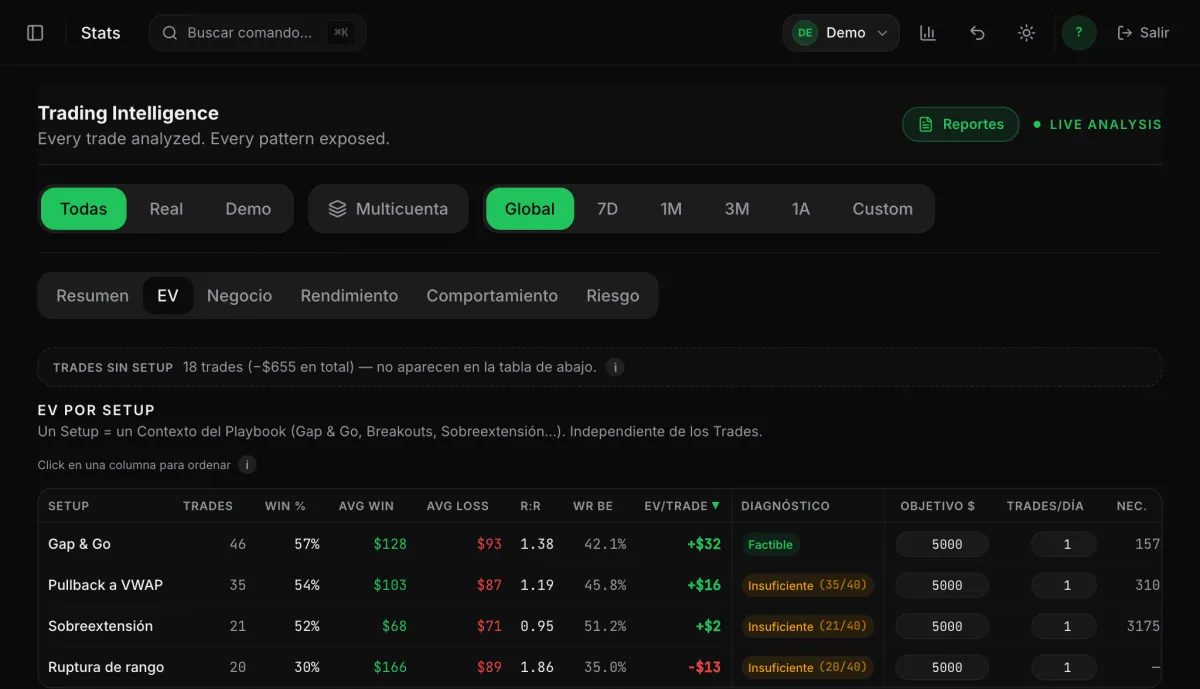Select the Todas account filter
Screen dimensions: 1200x689
click(84, 209)
